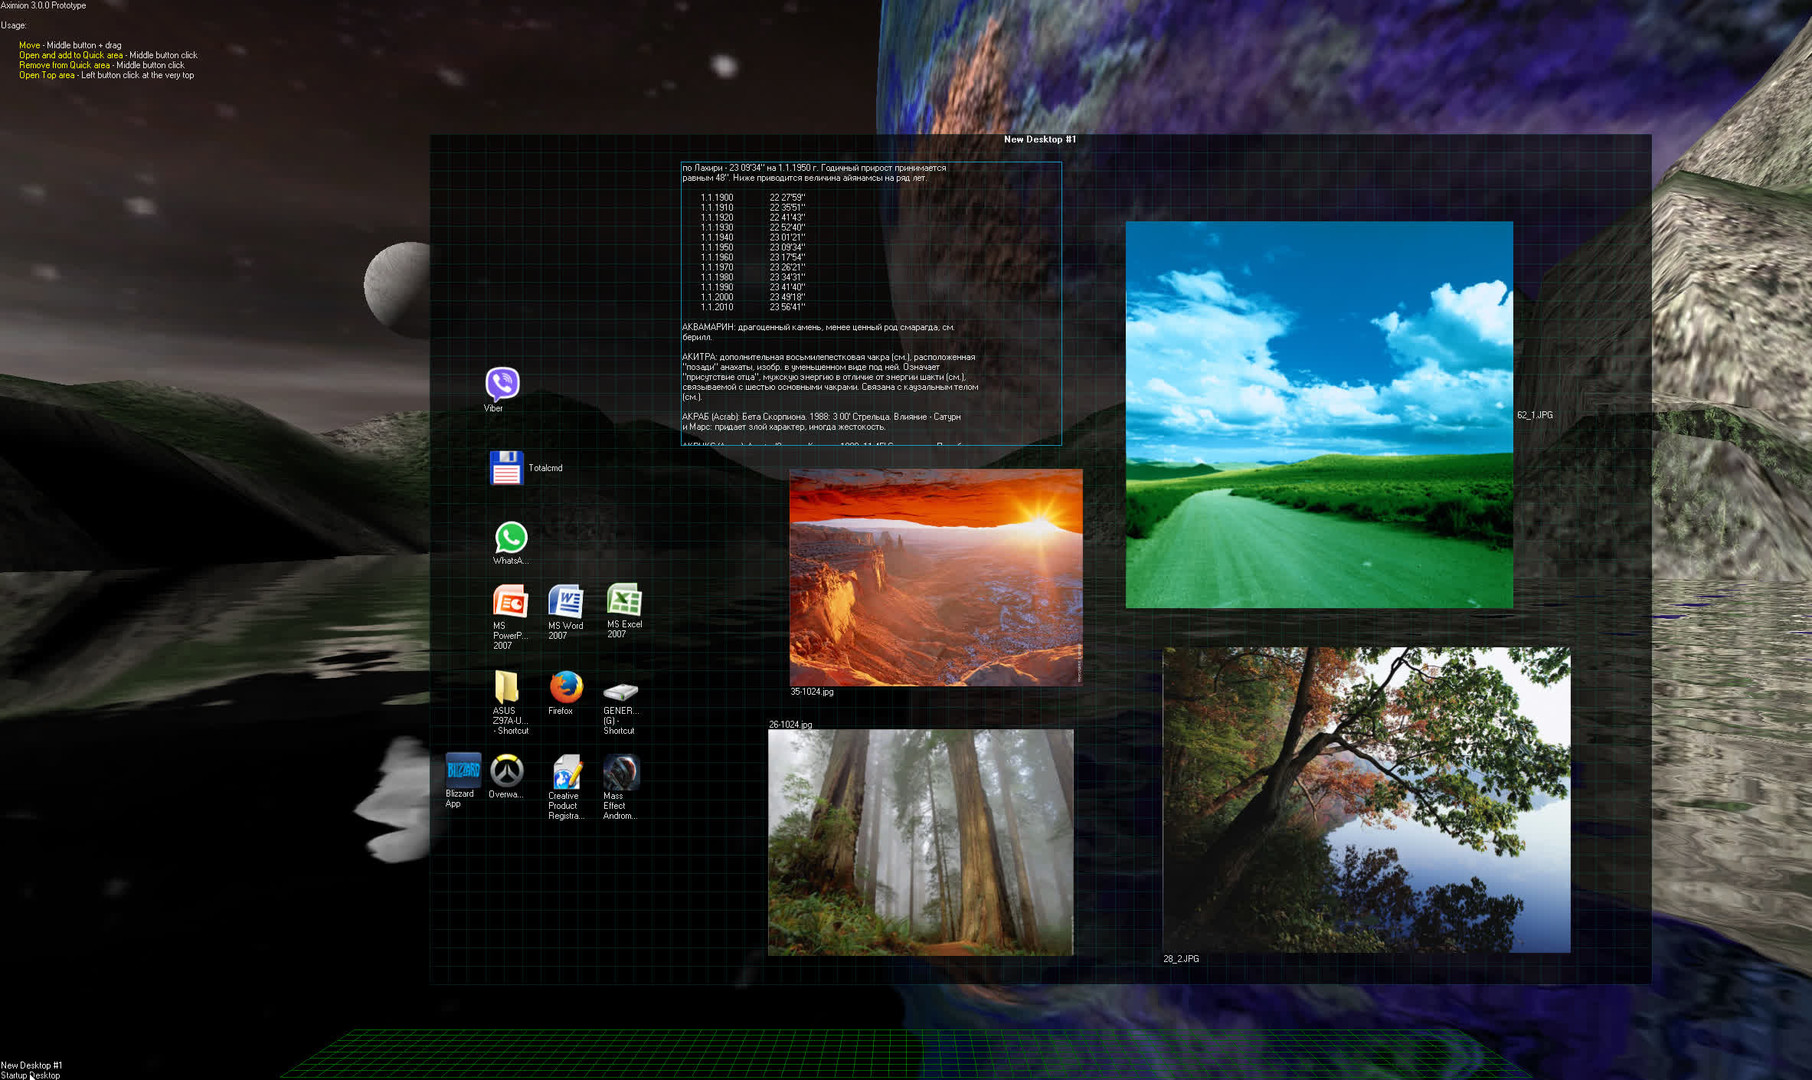This screenshot has width=1812, height=1080.
Task: Switch to Startup Desktop in bottom list
Action: [31, 1075]
